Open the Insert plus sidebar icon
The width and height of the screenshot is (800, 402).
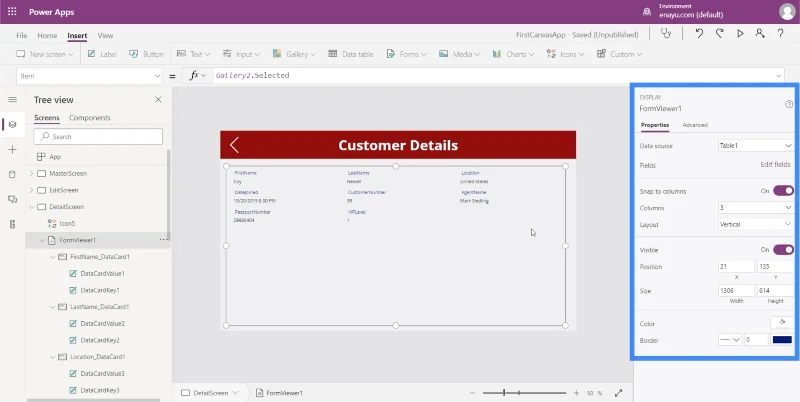(13, 149)
